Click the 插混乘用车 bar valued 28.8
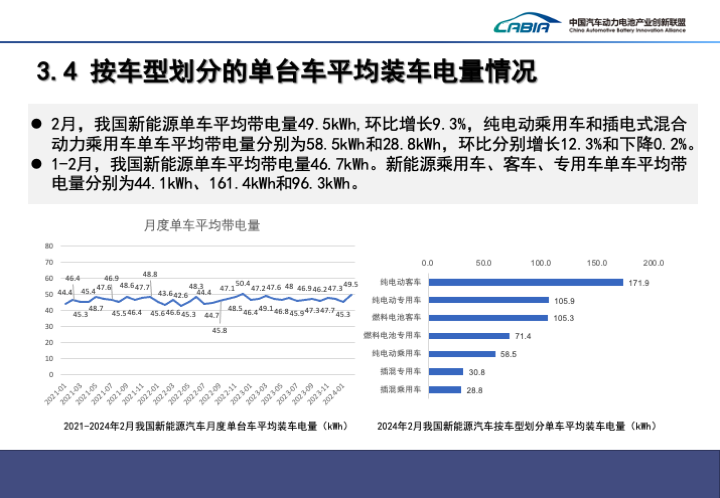Viewport: 720px width, 498px height. (x=444, y=389)
